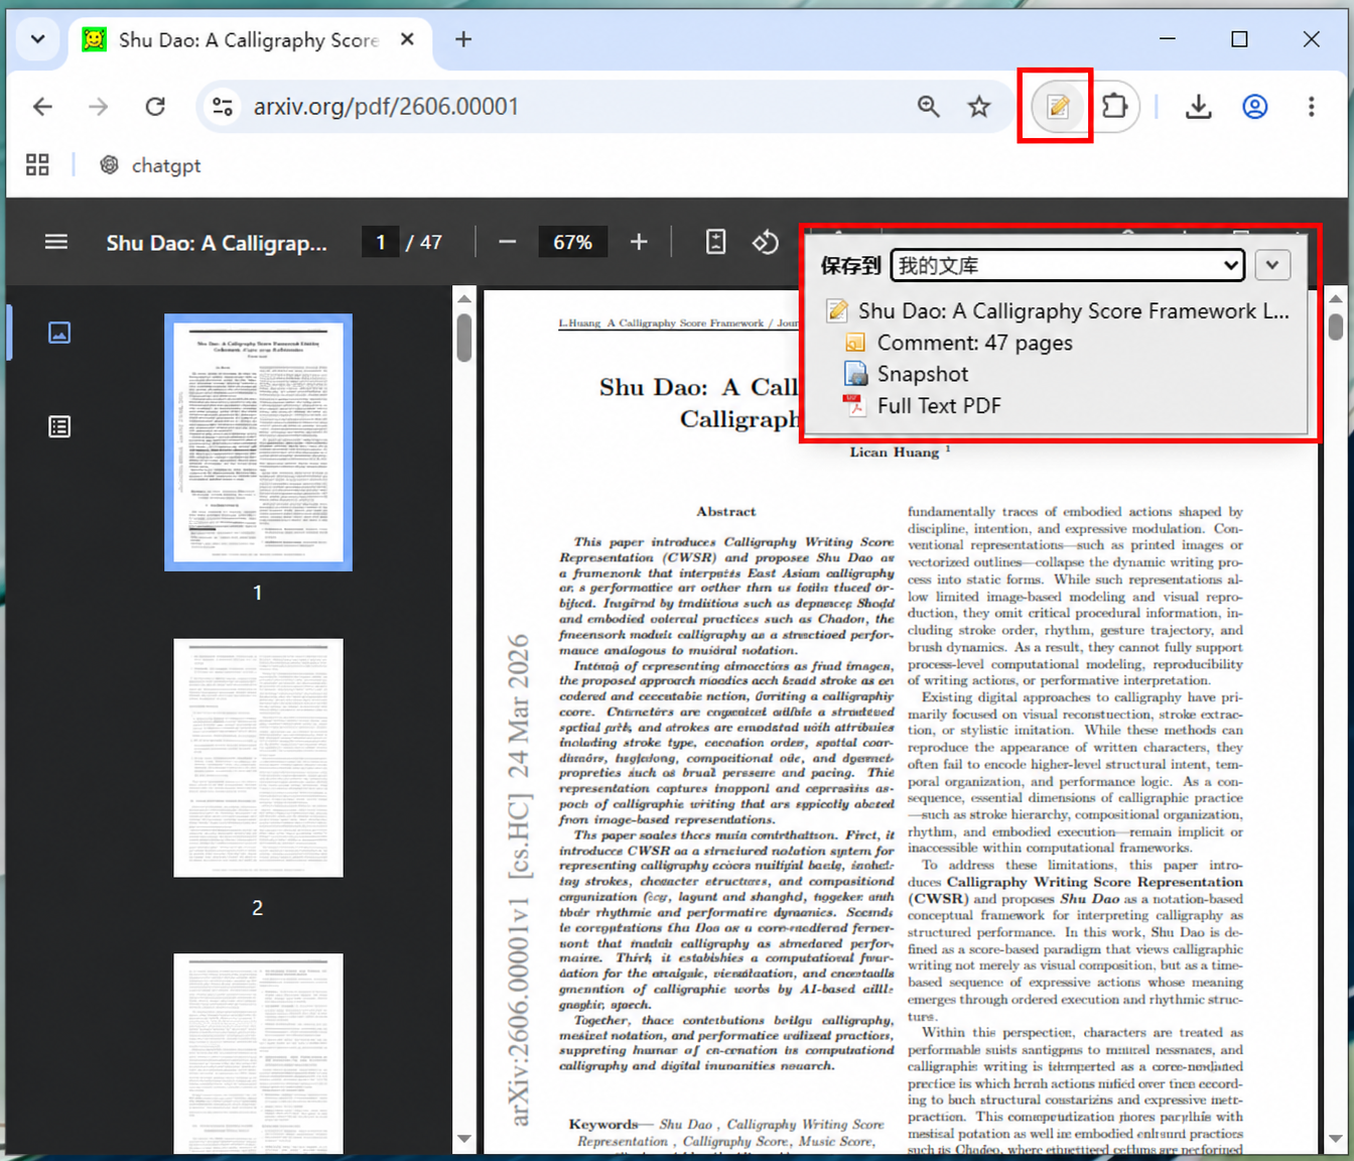Click the author name "Lican Huang"
Screen dimensions: 1354x1161
[894, 452]
